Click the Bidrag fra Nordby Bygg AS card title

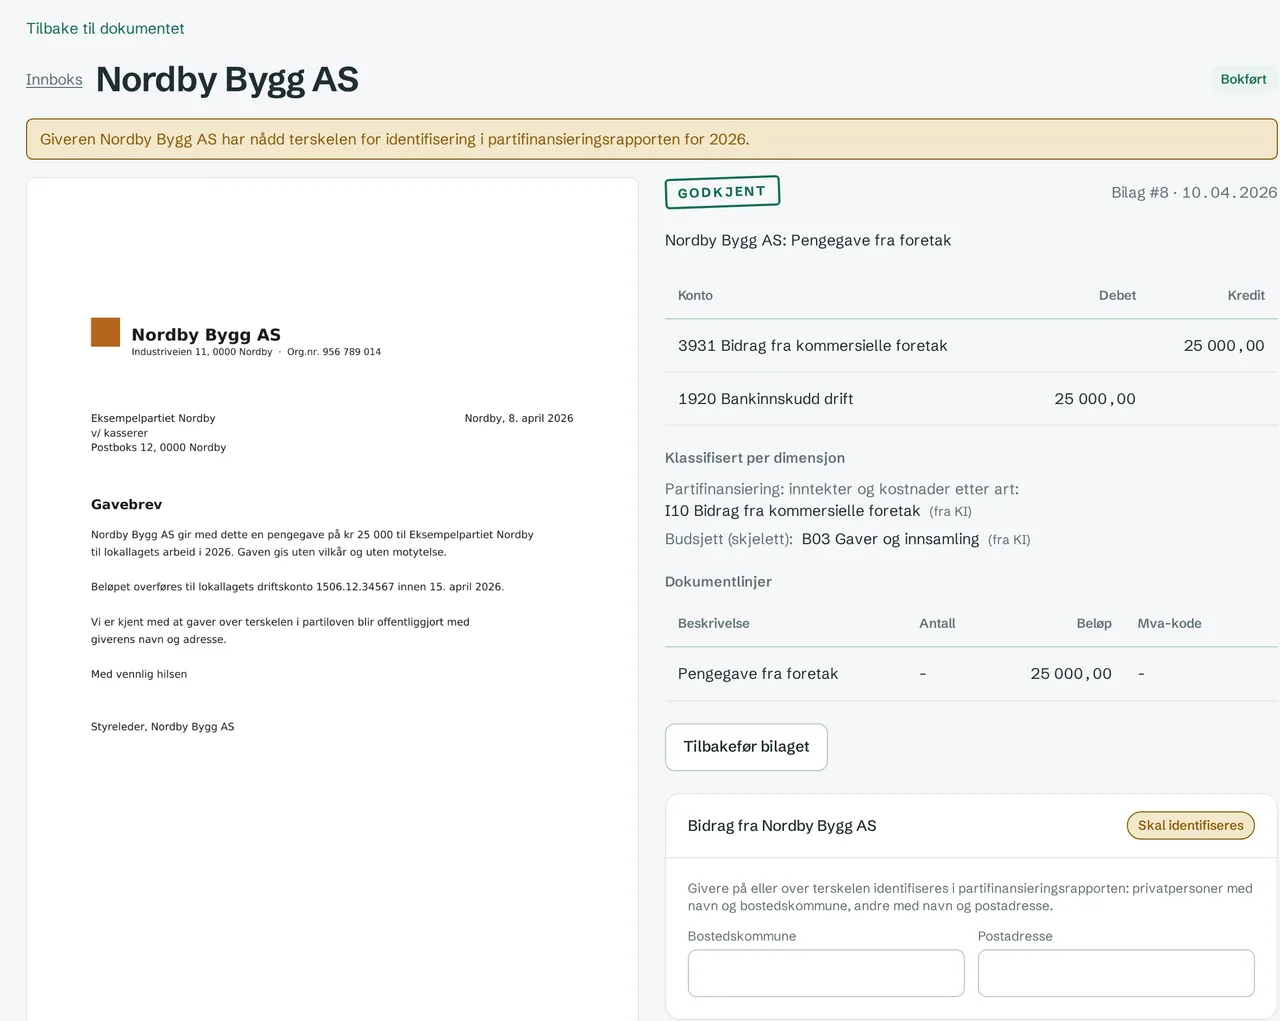[782, 826]
